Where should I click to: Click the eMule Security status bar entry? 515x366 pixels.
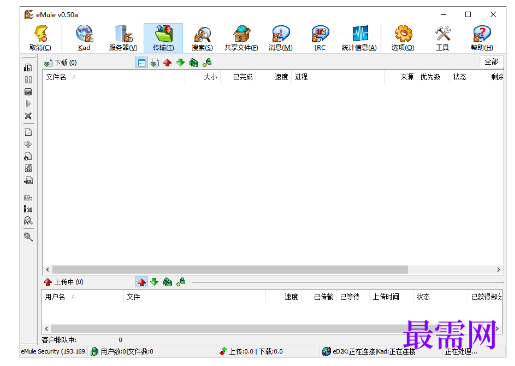click(53, 351)
